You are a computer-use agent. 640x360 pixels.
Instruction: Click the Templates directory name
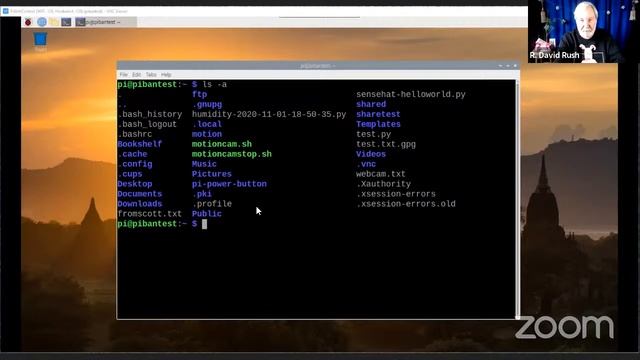coord(378,124)
